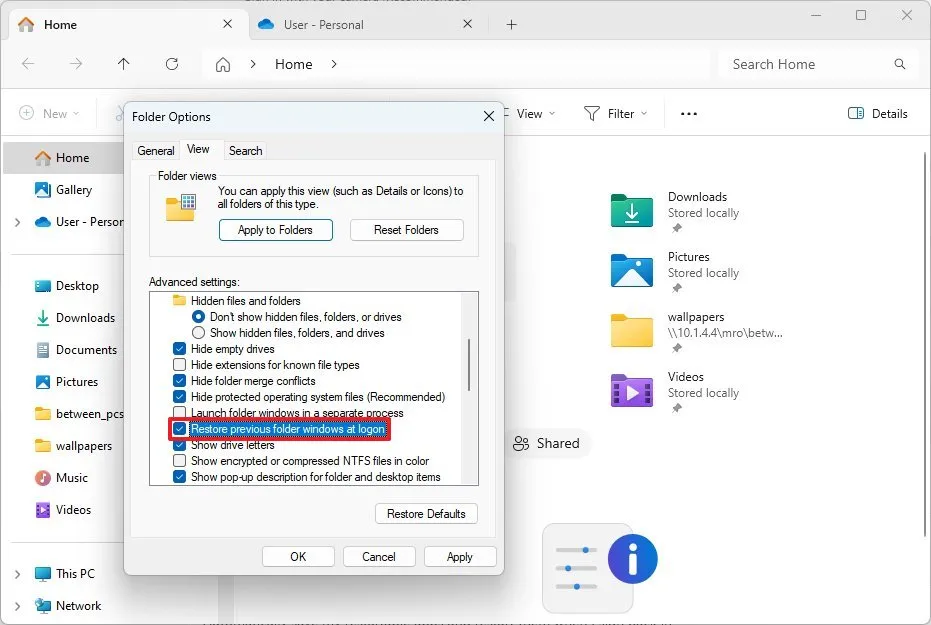Click chevron after home icon in address bar
Image resolution: width=931 pixels, height=625 pixels.
pos(253,64)
